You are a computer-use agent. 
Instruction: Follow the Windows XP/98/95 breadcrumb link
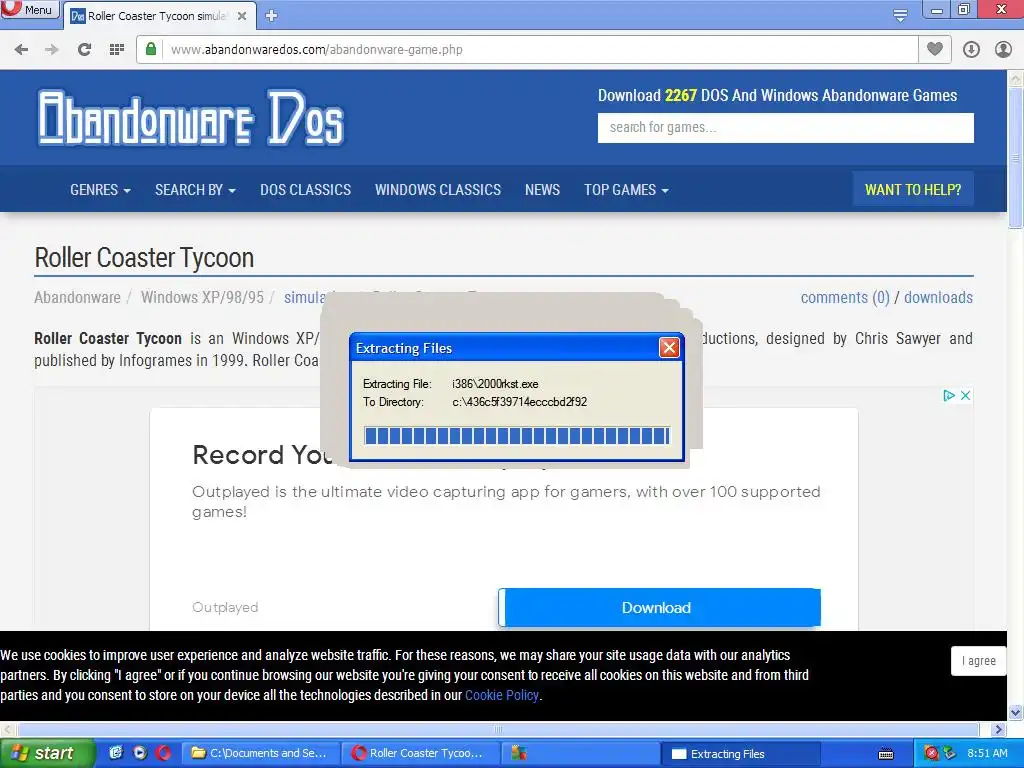coord(202,298)
